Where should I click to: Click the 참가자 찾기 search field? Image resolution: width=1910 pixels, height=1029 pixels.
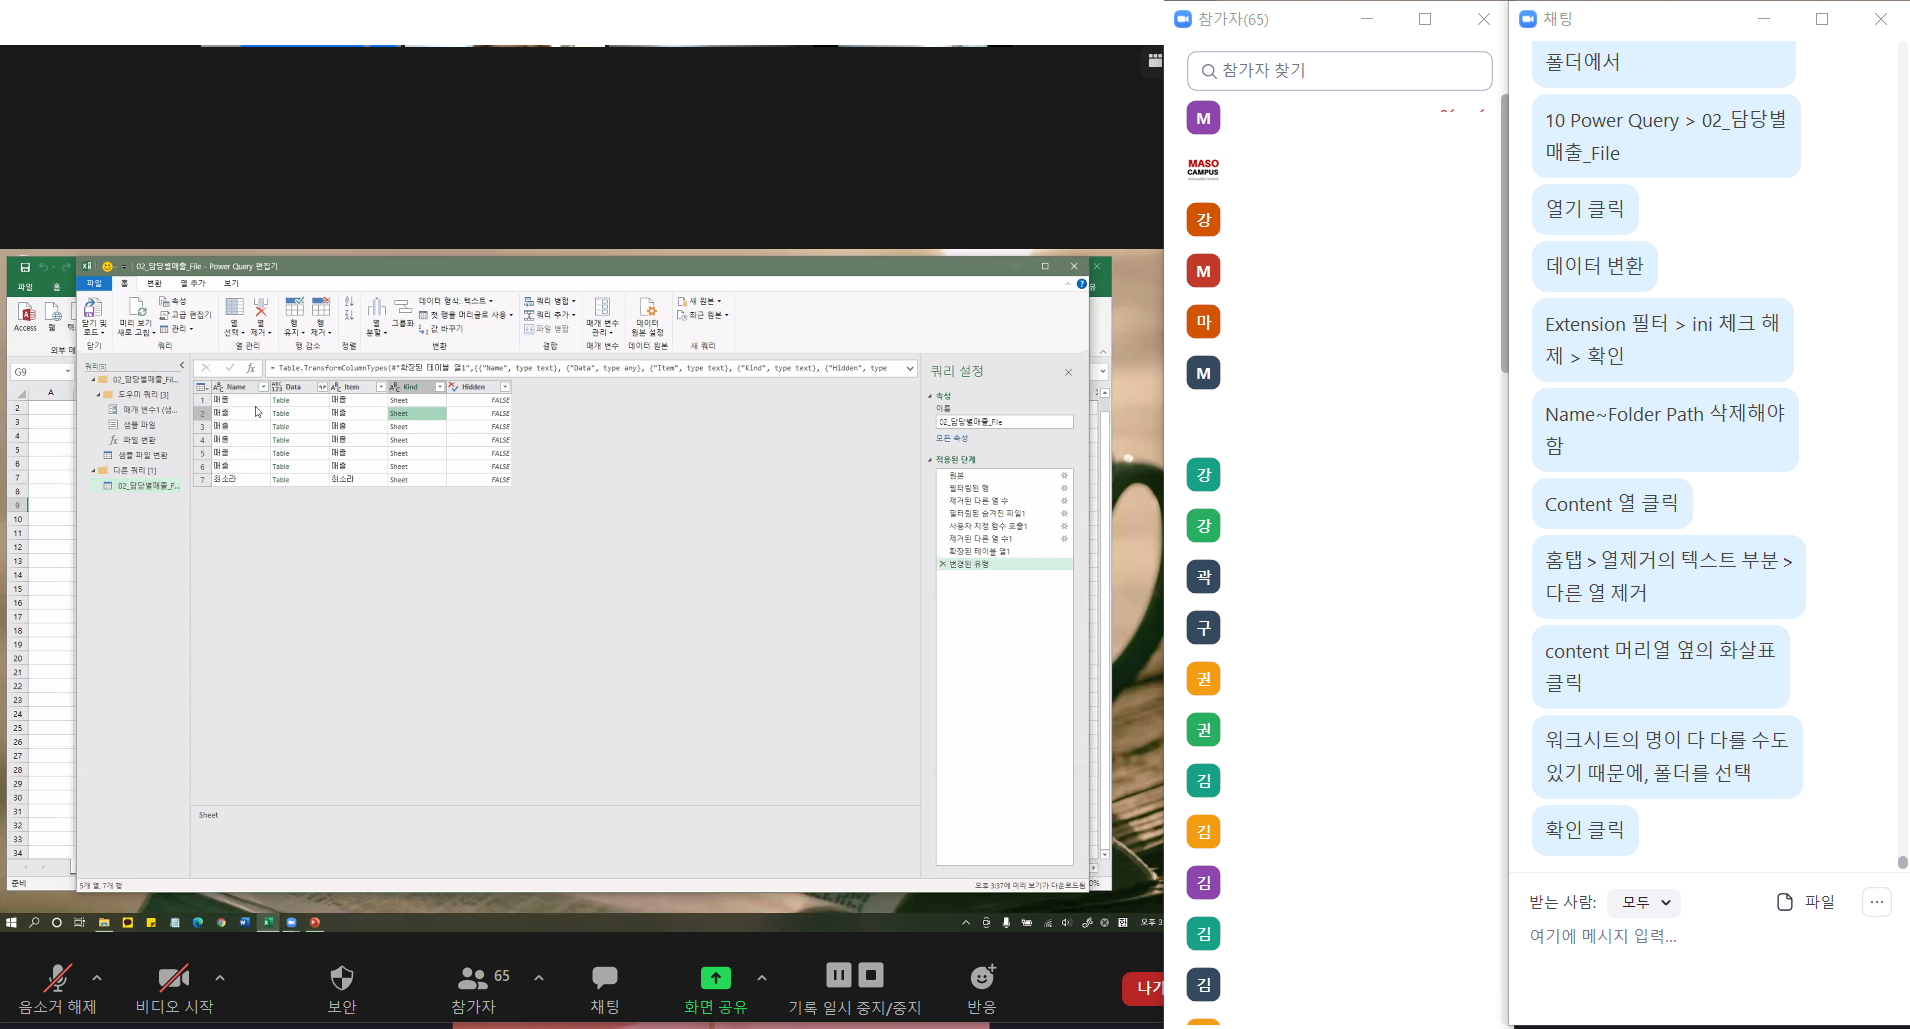tap(1340, 71)
